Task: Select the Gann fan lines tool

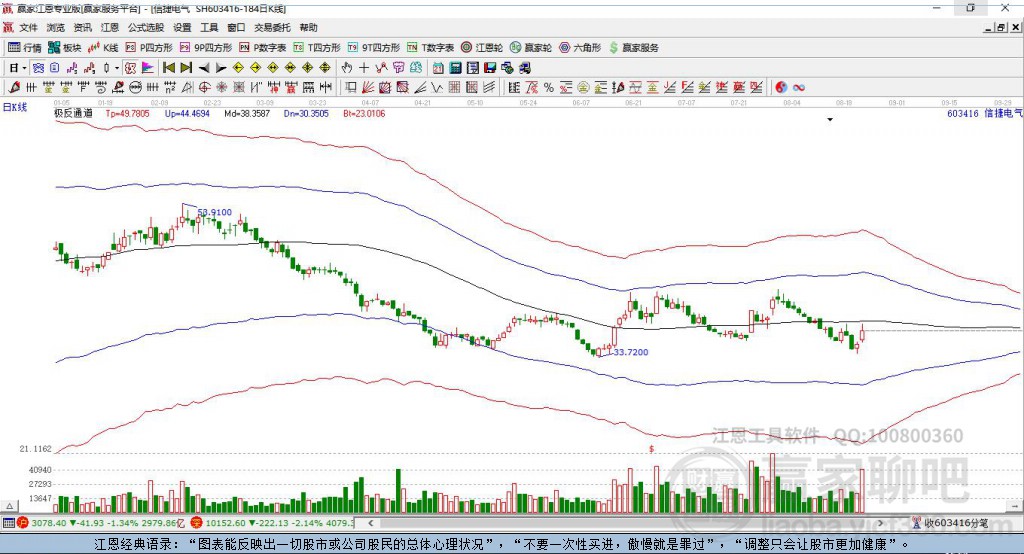Action: click(368, 87)
